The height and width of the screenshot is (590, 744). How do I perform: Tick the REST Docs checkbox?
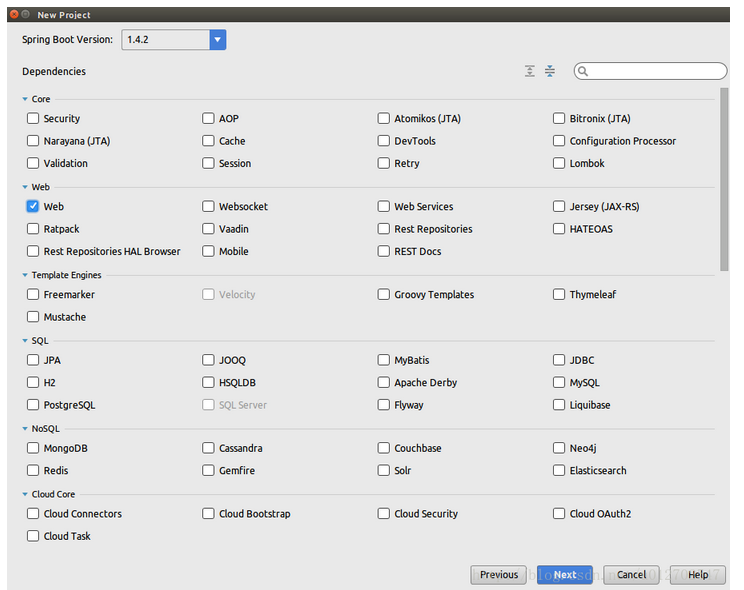tap(383, 251)
